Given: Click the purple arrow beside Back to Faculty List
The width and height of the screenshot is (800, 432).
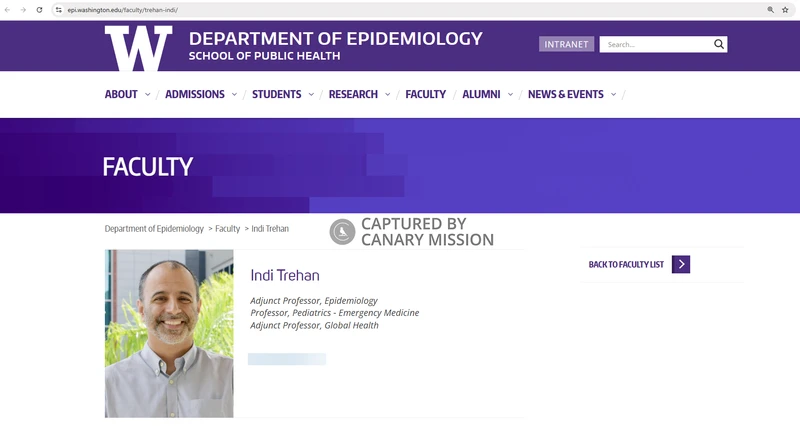Looking at the screenshot, I should point(681,264).
